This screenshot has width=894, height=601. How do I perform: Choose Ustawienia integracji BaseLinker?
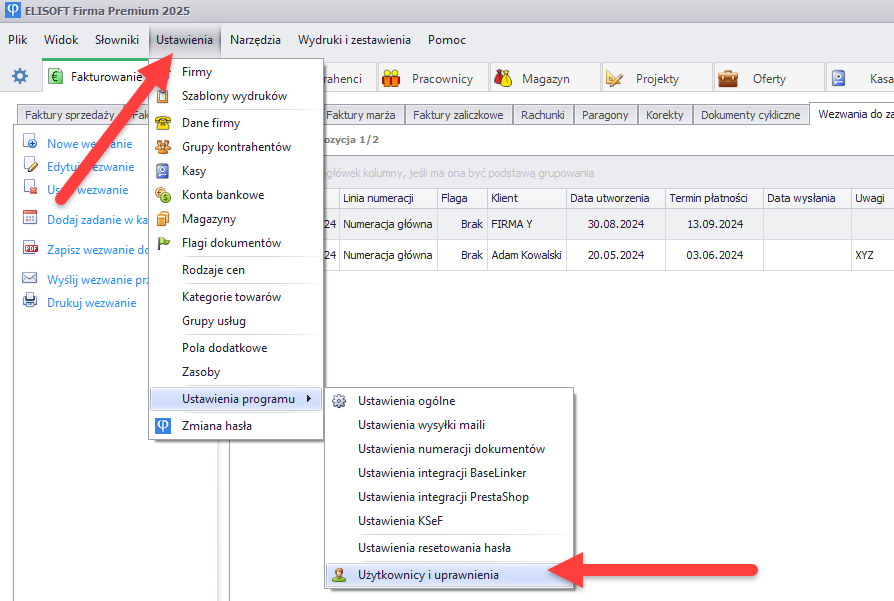click(x=441, y=473)
